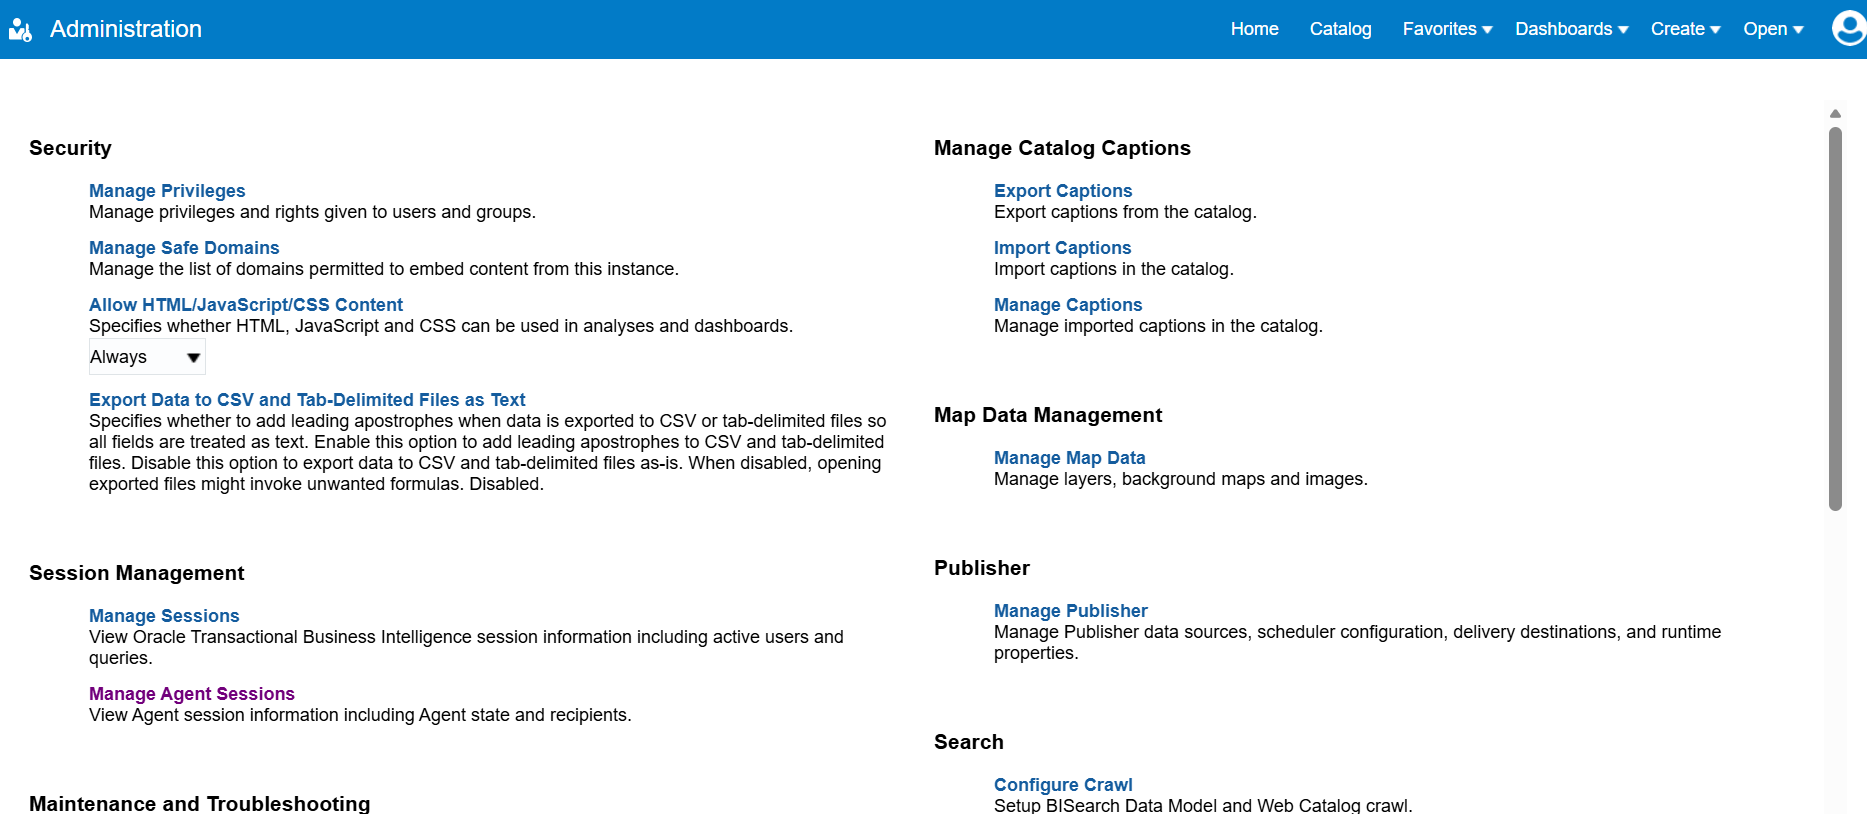Click 'View Agent session information' description
1867x814 pixels.
click(x=360, y=715)
